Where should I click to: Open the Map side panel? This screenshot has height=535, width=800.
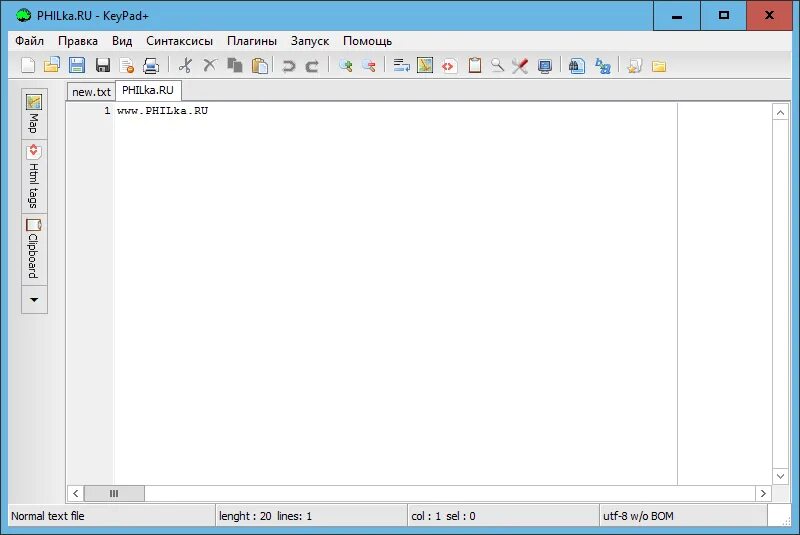point(34,114)
